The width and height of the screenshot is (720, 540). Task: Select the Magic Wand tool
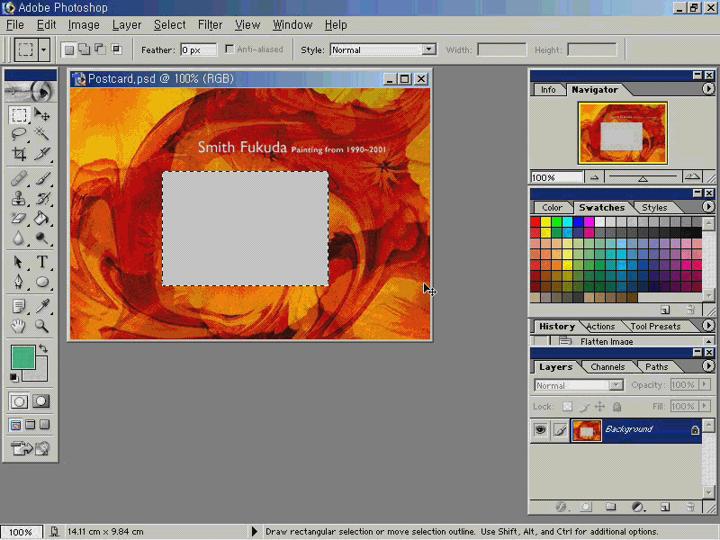pyautogui.click(x=42, y=134)
